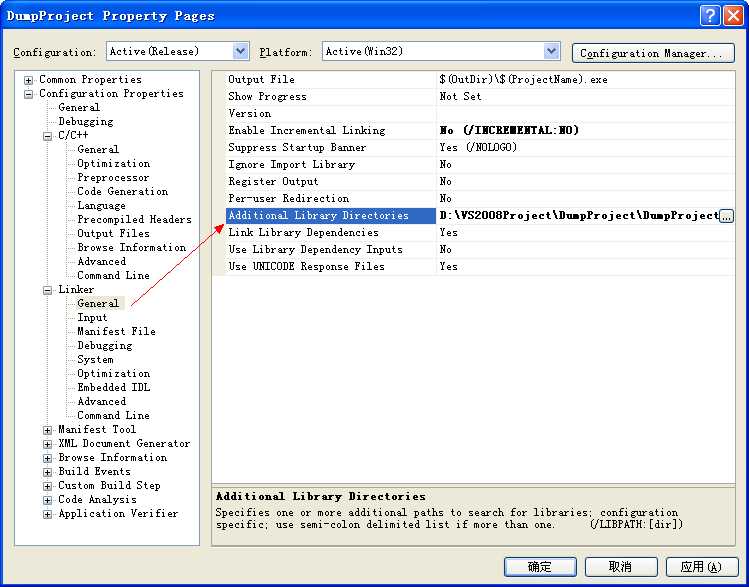Select Advanced under Linker

[x=101, y=401]
